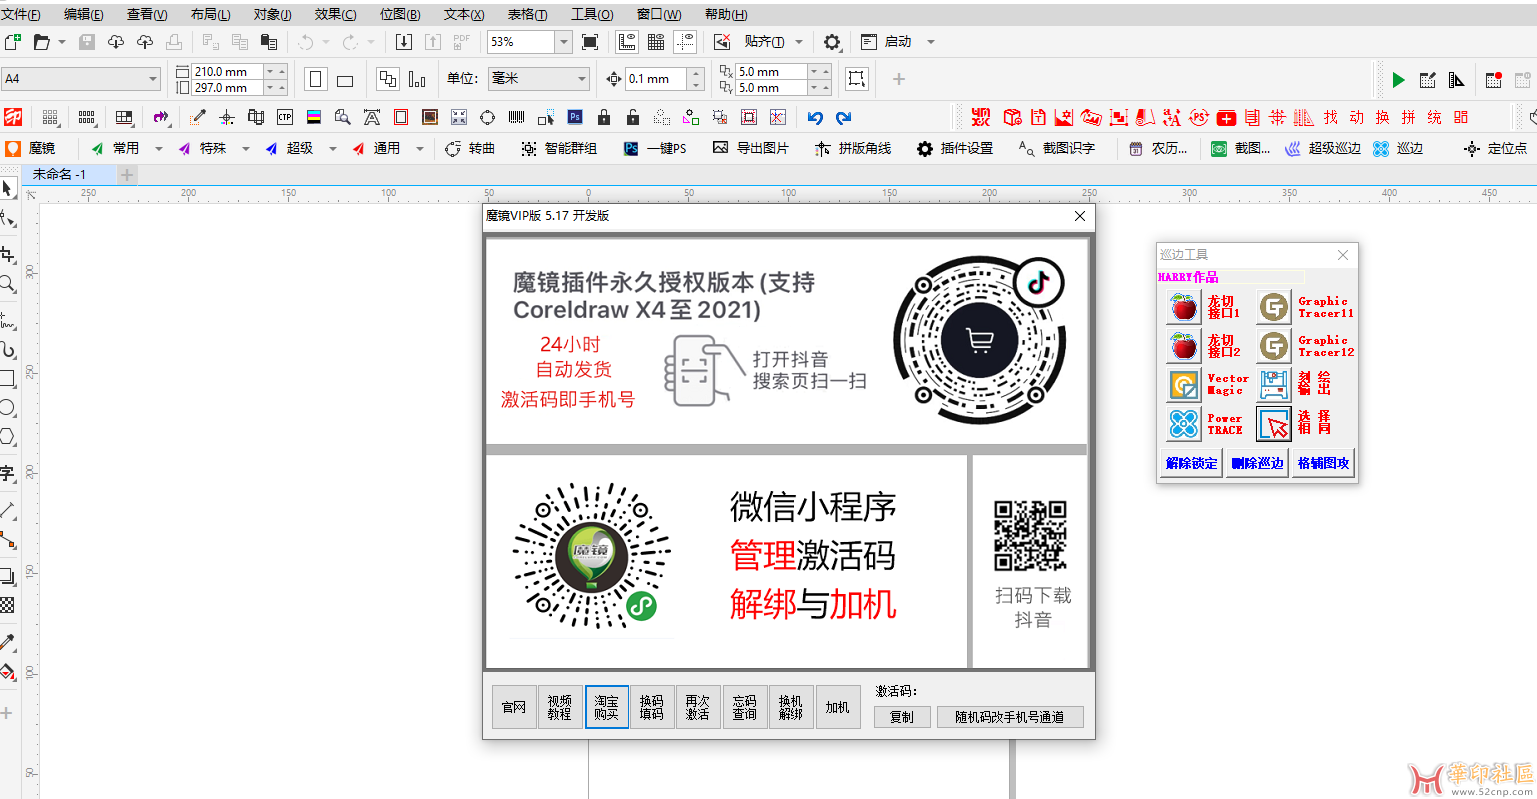The image size is (1537, 799).
Task: Click the blue undo arrow icon
Action: [815, 118]
